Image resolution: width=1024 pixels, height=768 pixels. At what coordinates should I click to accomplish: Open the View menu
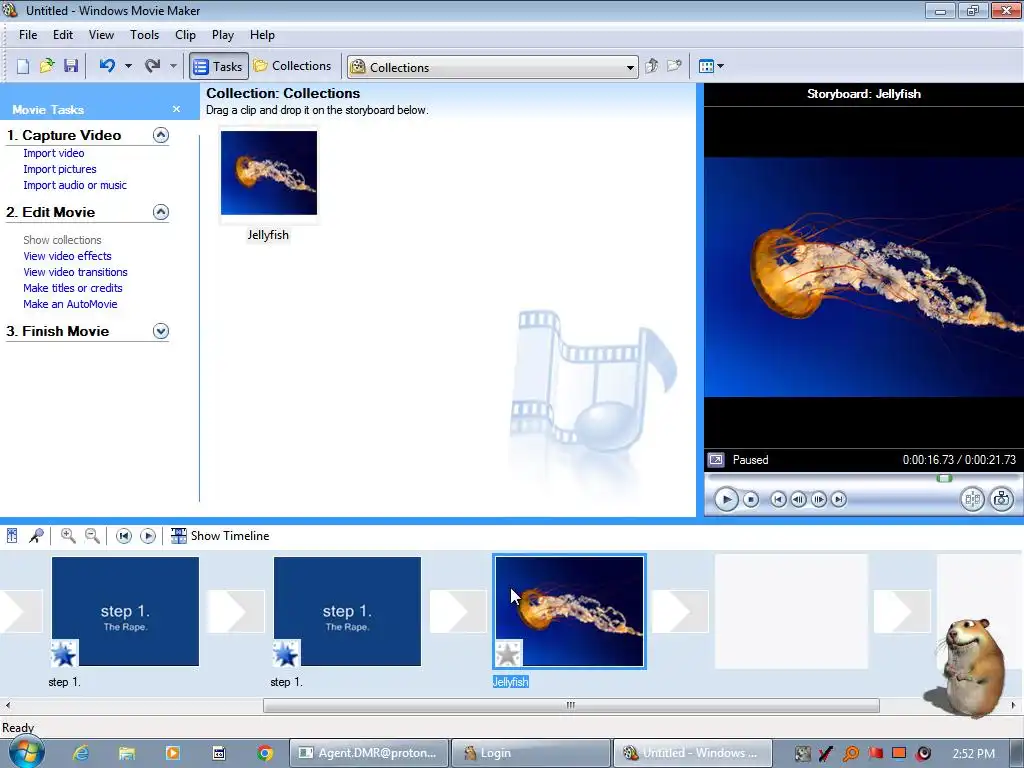101,35
